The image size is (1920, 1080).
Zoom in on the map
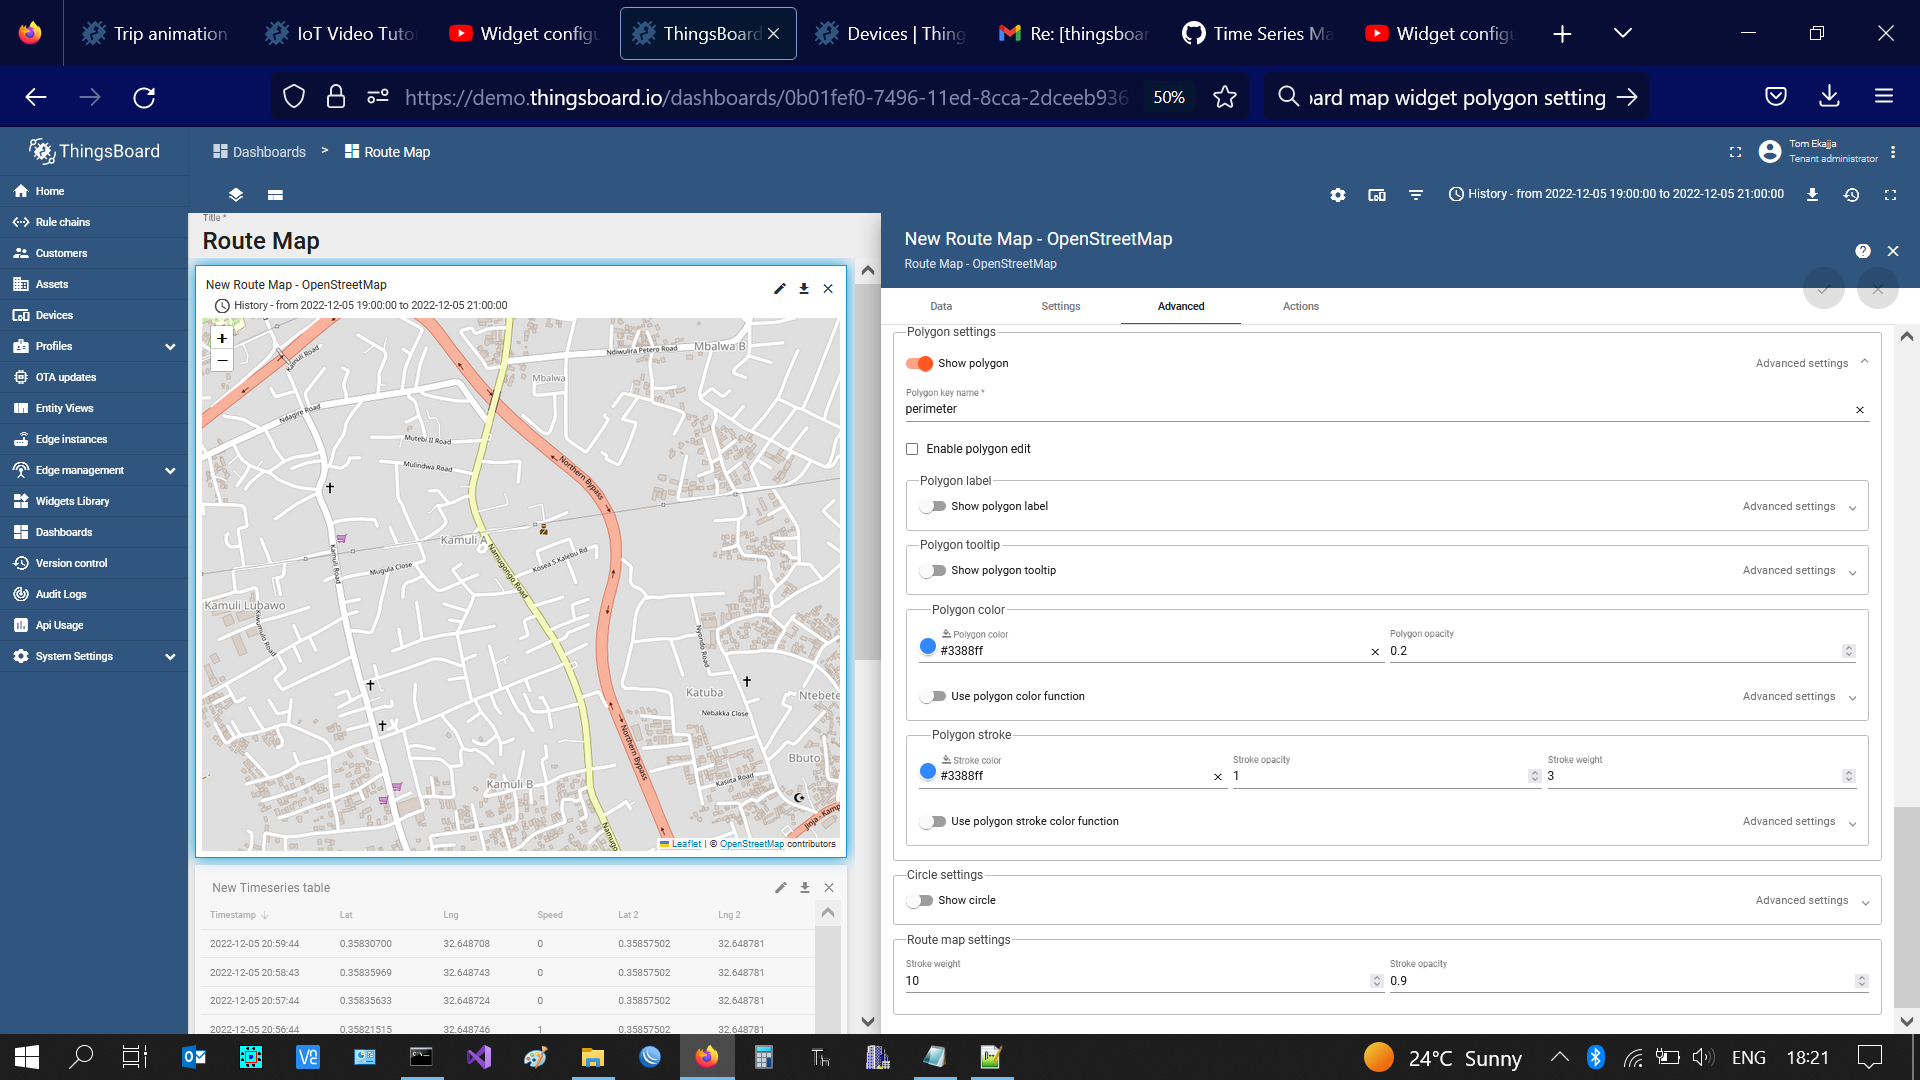[x=222, y=338]
